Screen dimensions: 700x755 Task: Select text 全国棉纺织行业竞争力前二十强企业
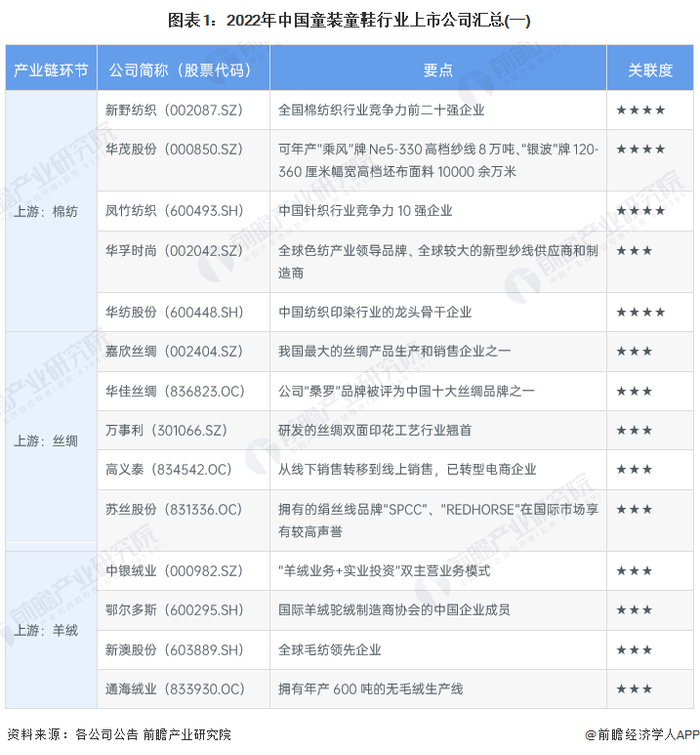coord(381,110)
